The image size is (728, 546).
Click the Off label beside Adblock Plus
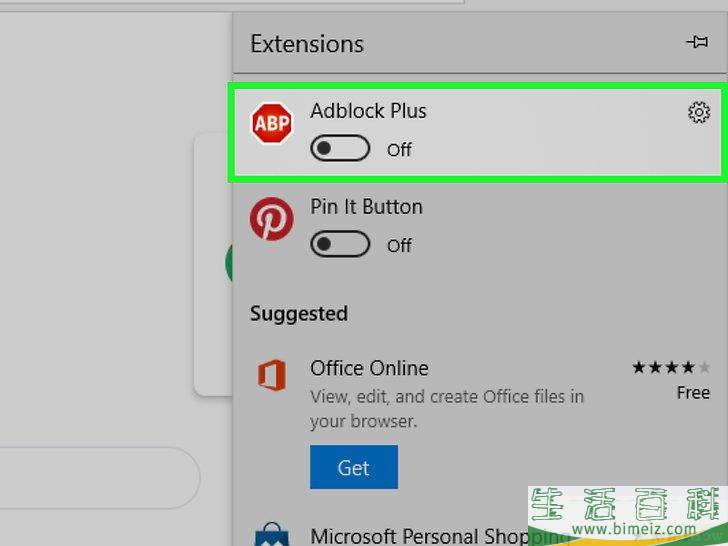click(399, 150)
